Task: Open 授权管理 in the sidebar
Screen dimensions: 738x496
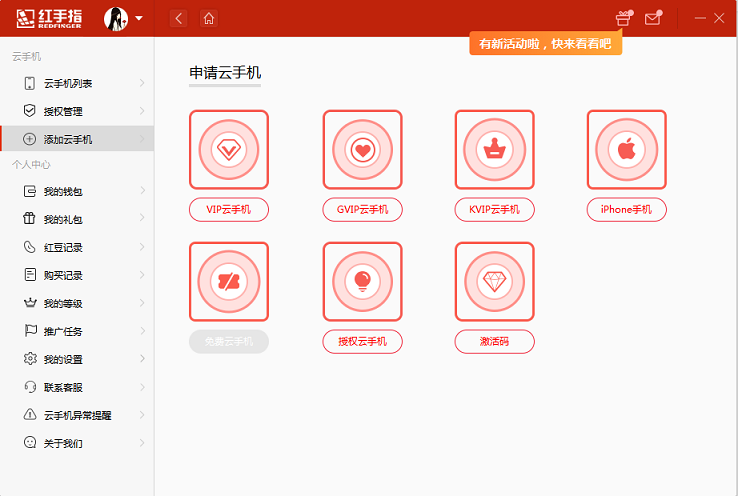Action: click(77, 111)
